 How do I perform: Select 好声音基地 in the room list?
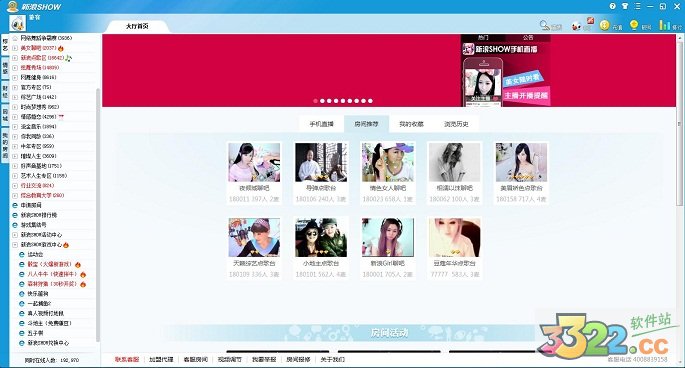pos(41,166)
